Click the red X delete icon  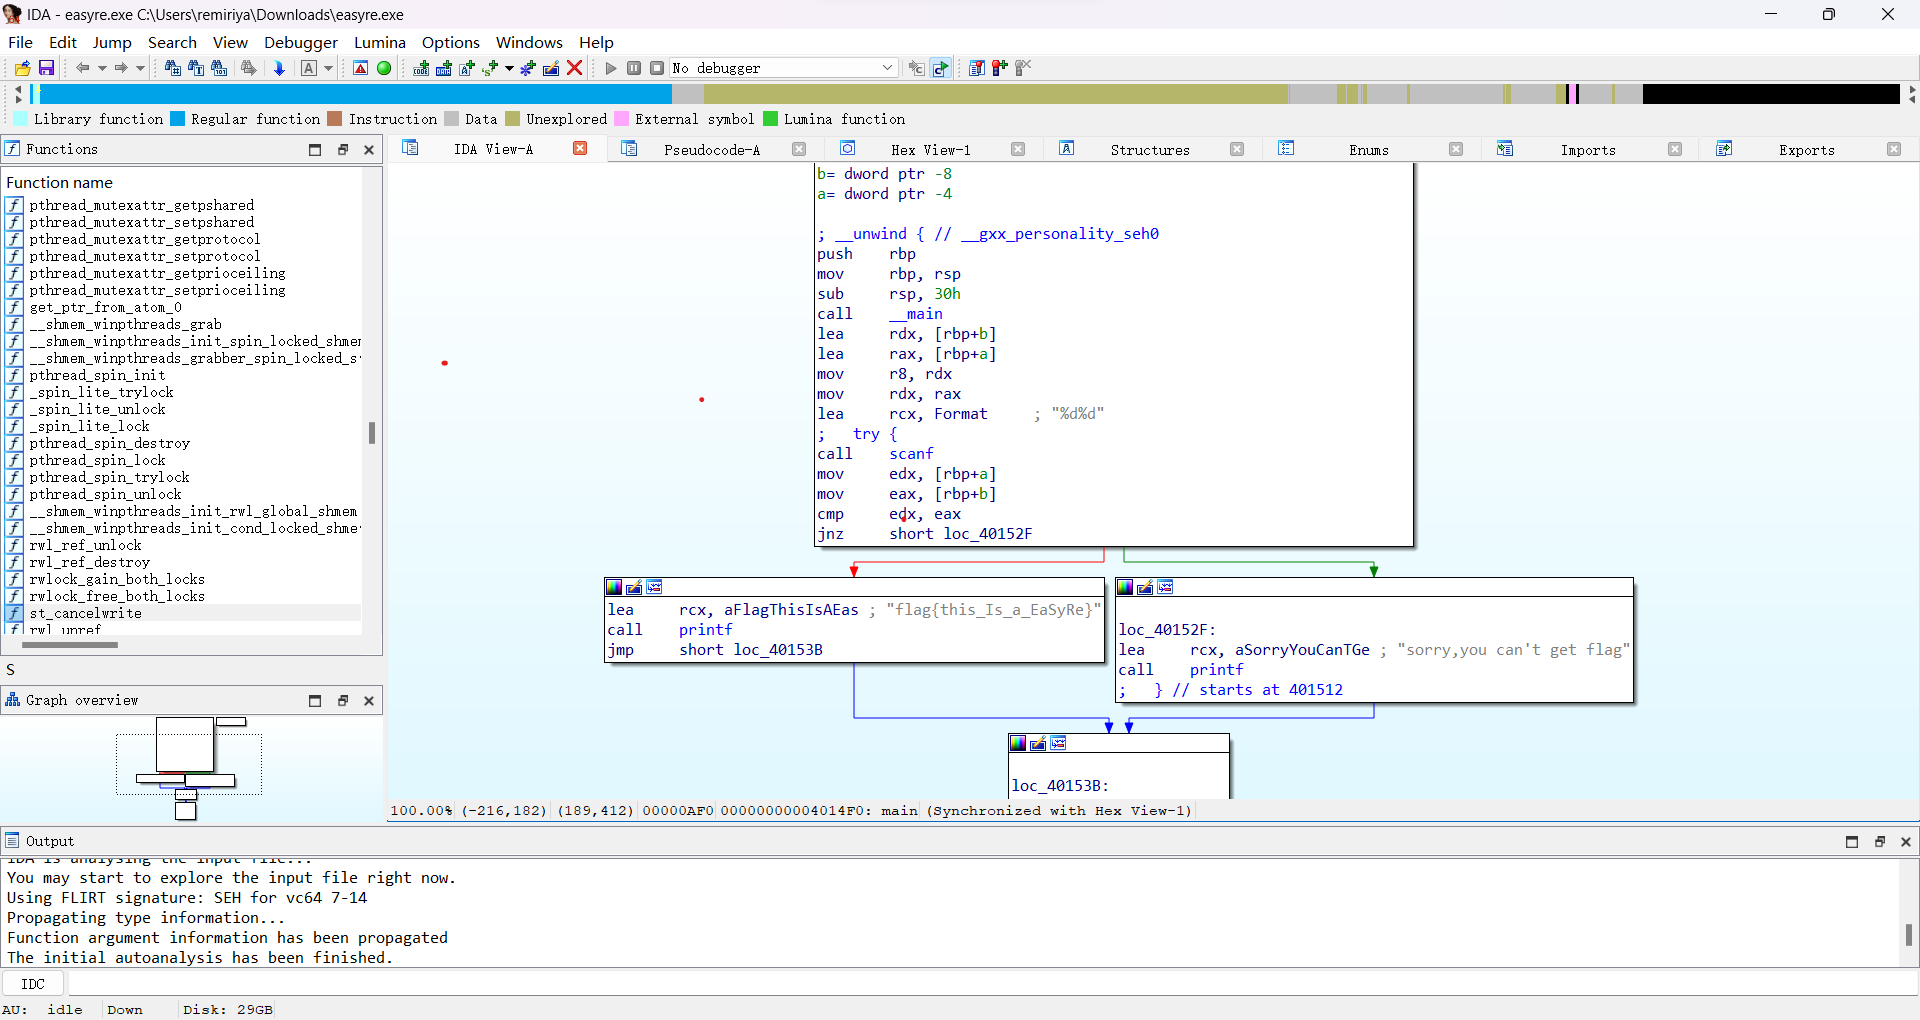tap(575, 68)
